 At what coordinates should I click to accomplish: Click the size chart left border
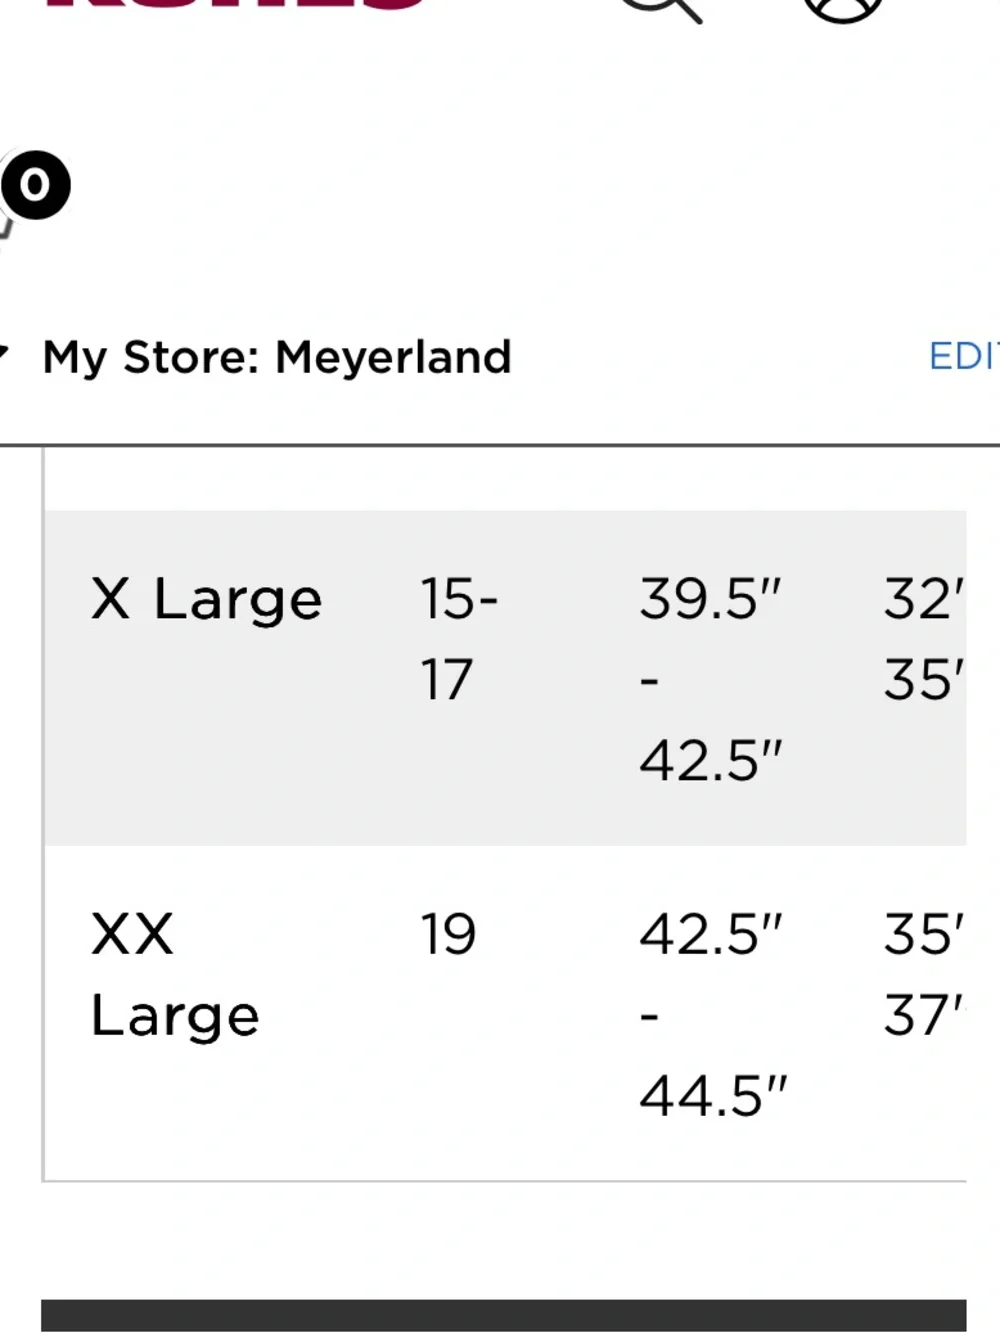pyautogui.click(x=43, y=815)
